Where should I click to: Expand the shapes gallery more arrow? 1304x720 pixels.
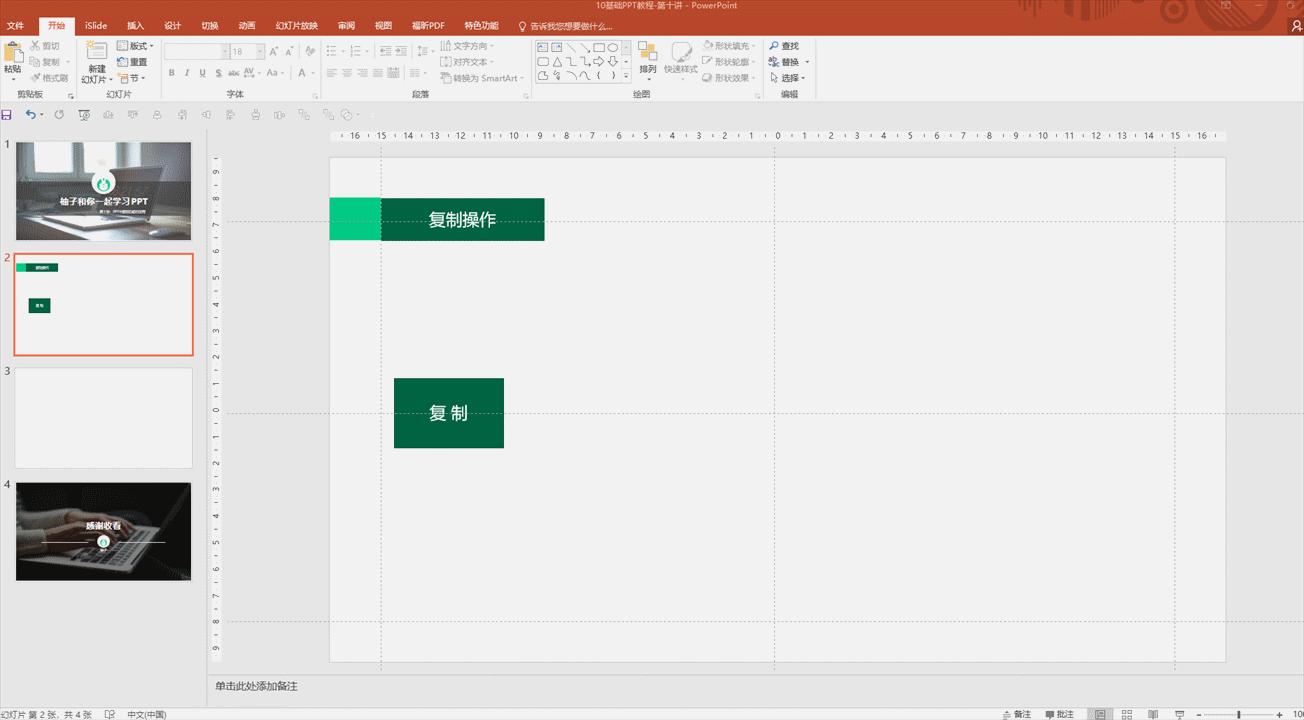click(627, 76)
